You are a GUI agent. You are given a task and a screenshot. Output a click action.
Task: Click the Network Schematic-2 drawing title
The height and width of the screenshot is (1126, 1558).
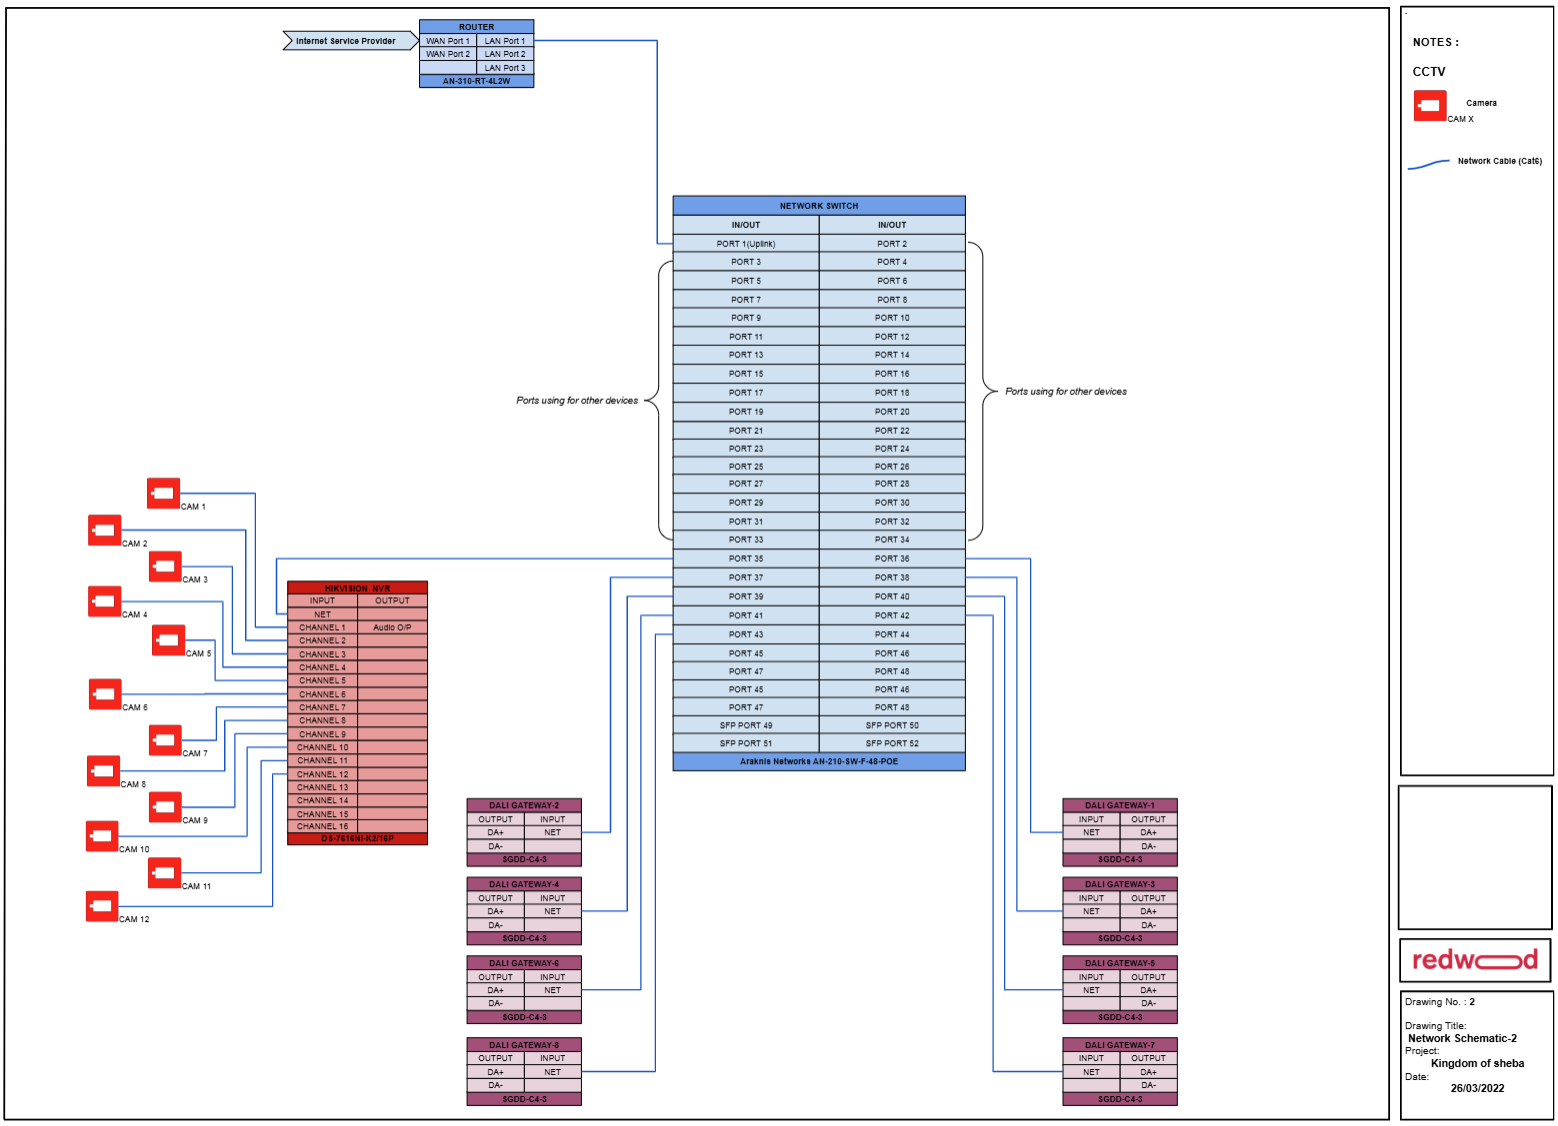tap(1460, 1038)
